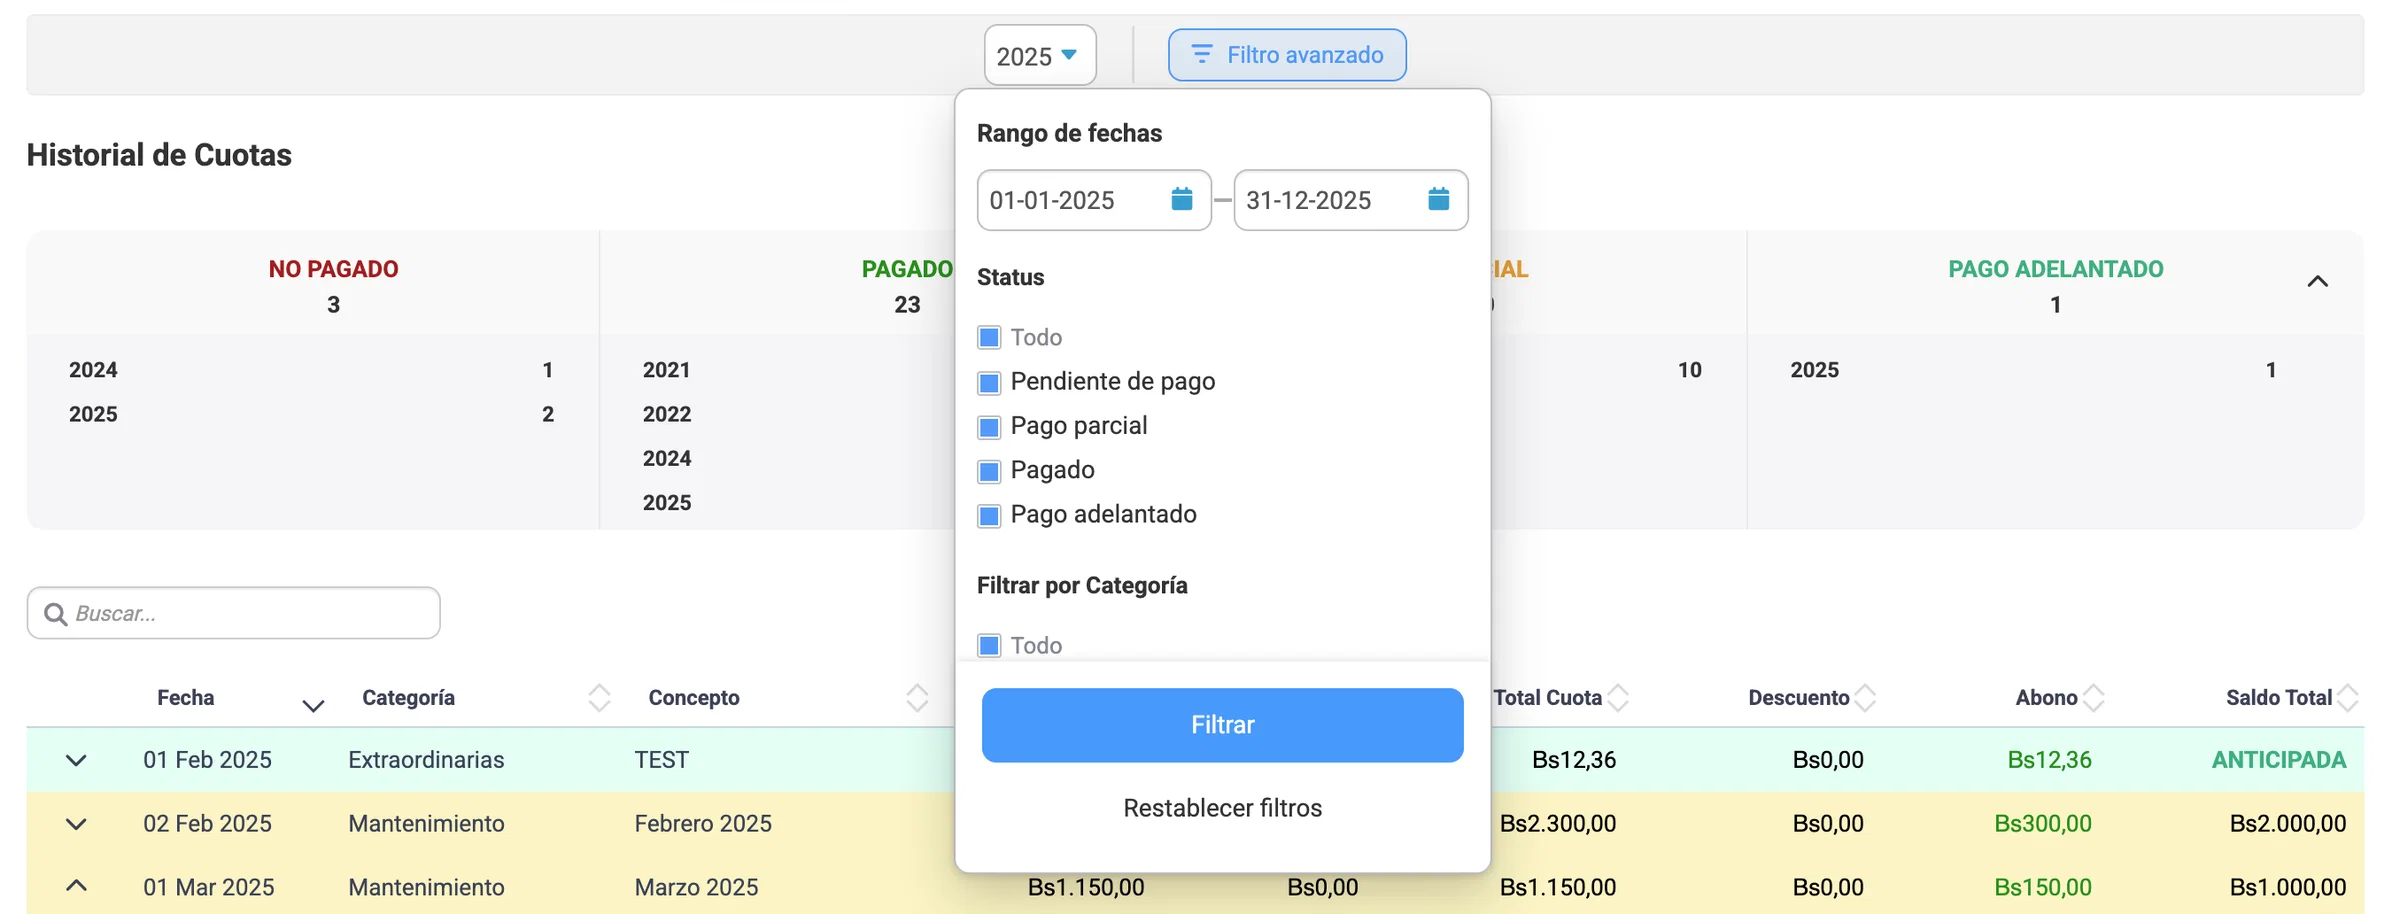Screen dimensions: 2400x914
Task: Sort by Categoría column arrows
Action: click(x=599, y=698)
